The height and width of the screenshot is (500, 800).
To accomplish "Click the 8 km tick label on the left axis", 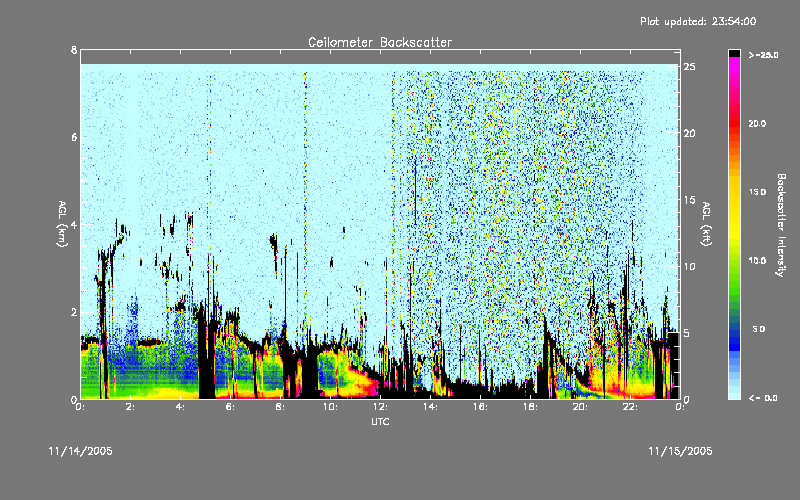I will (74, 50).
